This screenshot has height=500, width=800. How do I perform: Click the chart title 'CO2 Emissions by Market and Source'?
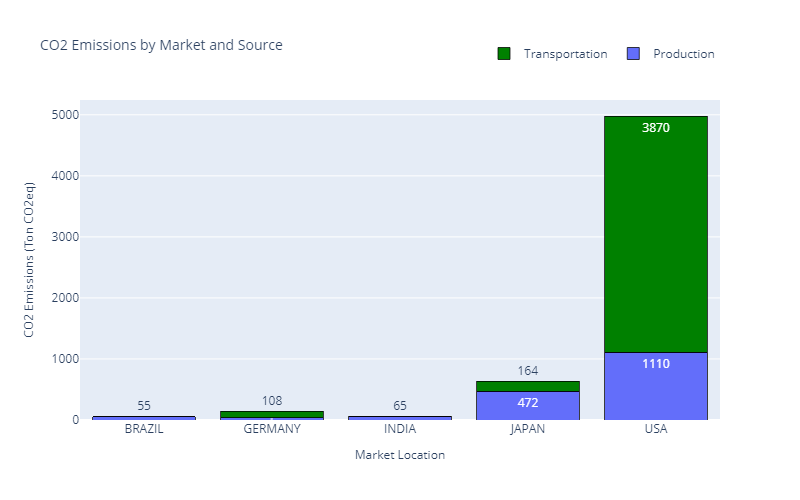160,45
